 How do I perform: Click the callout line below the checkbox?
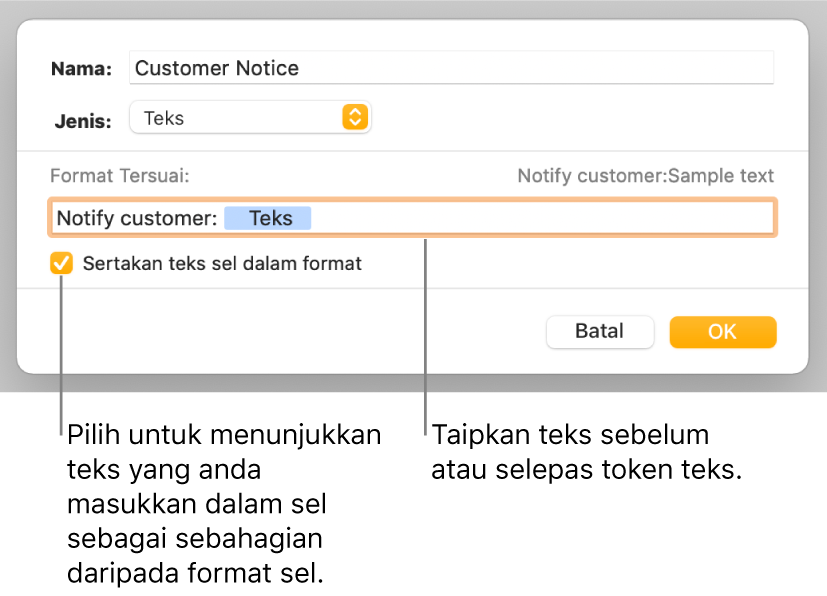(62, 350)
